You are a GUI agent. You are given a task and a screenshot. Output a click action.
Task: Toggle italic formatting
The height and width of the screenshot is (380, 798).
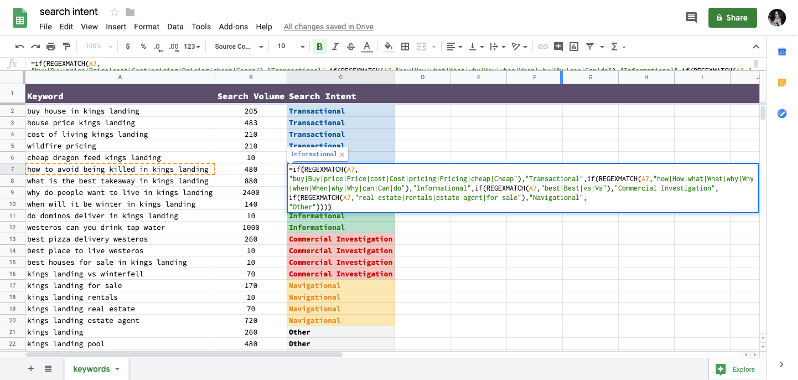(335, 47)
